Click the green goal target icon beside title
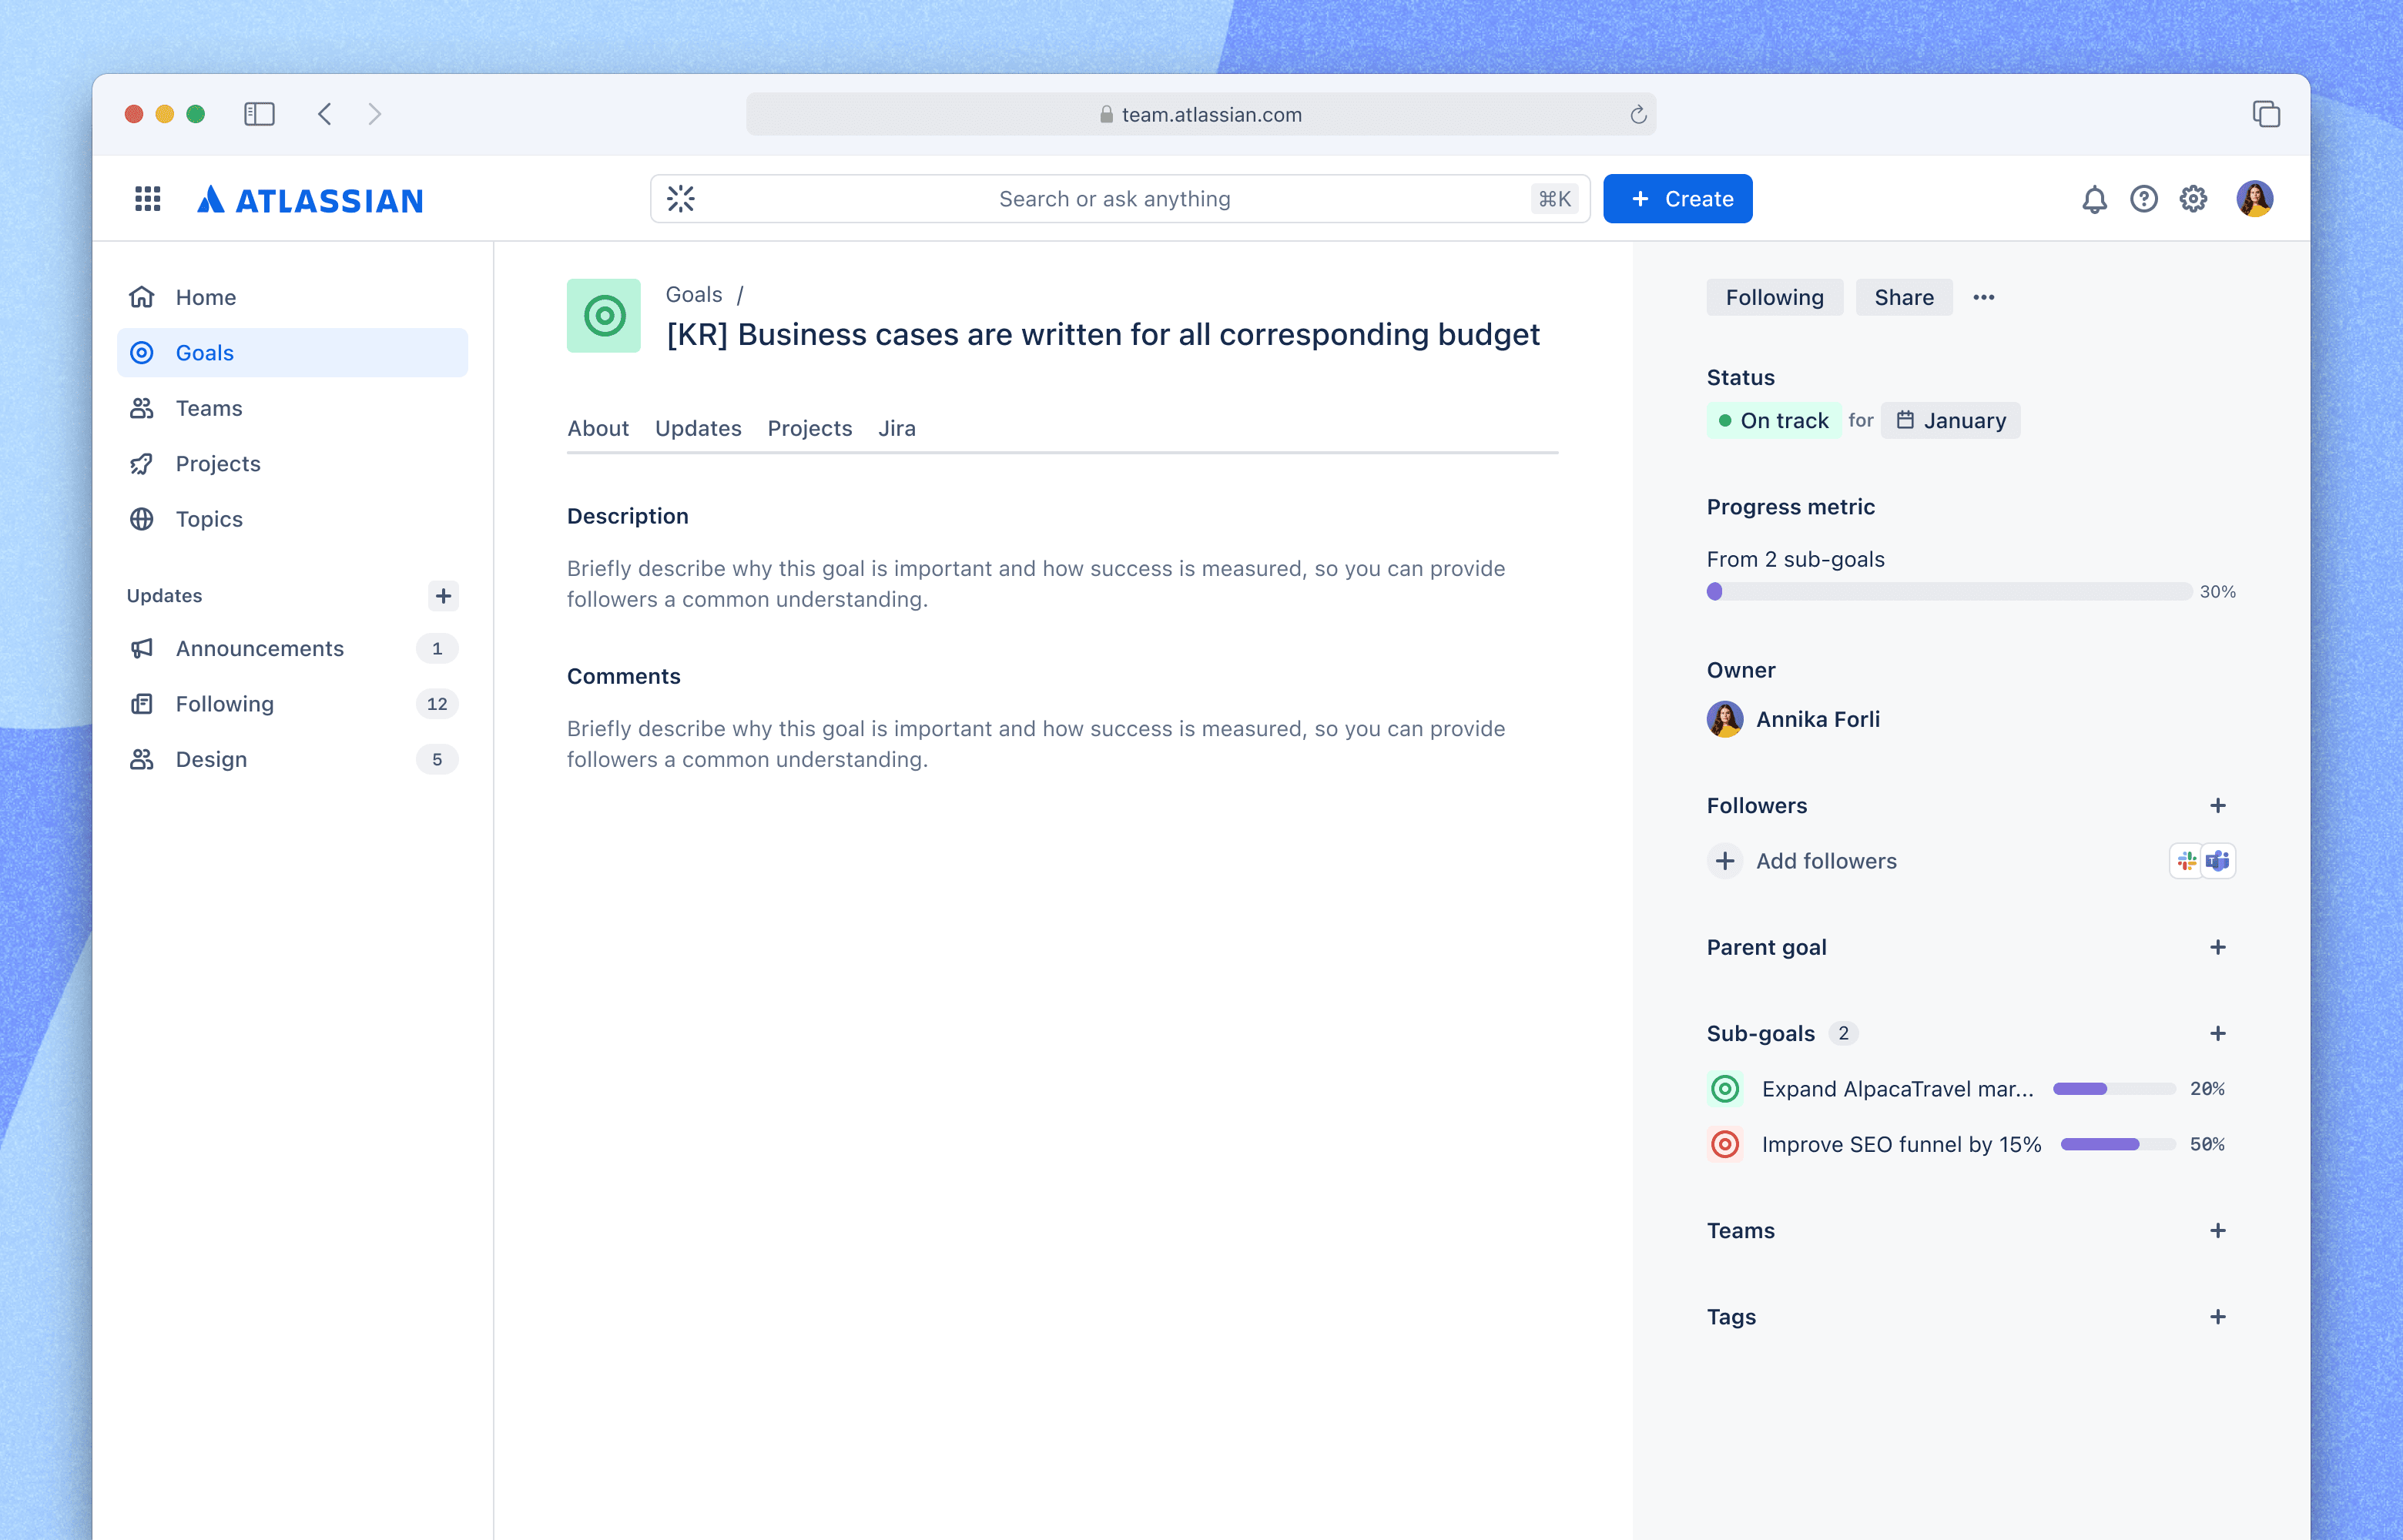Viewport: 2403px width, 1540px height. (604, 316)
